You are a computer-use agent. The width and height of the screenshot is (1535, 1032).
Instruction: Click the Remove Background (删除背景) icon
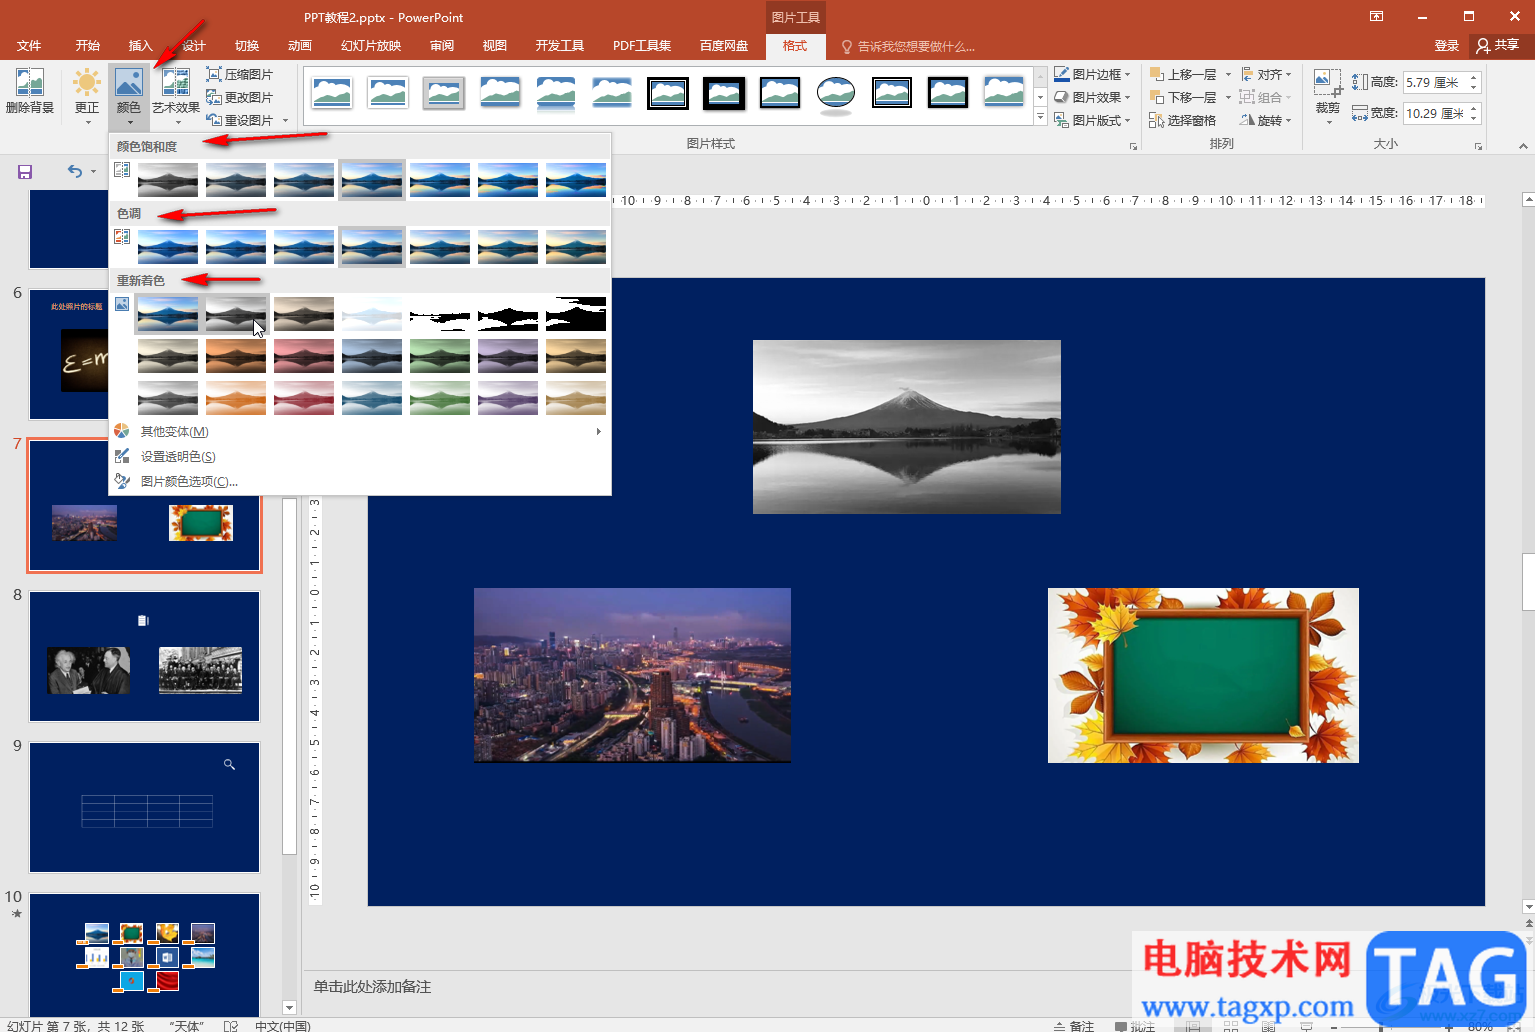[x=29, y=91]
